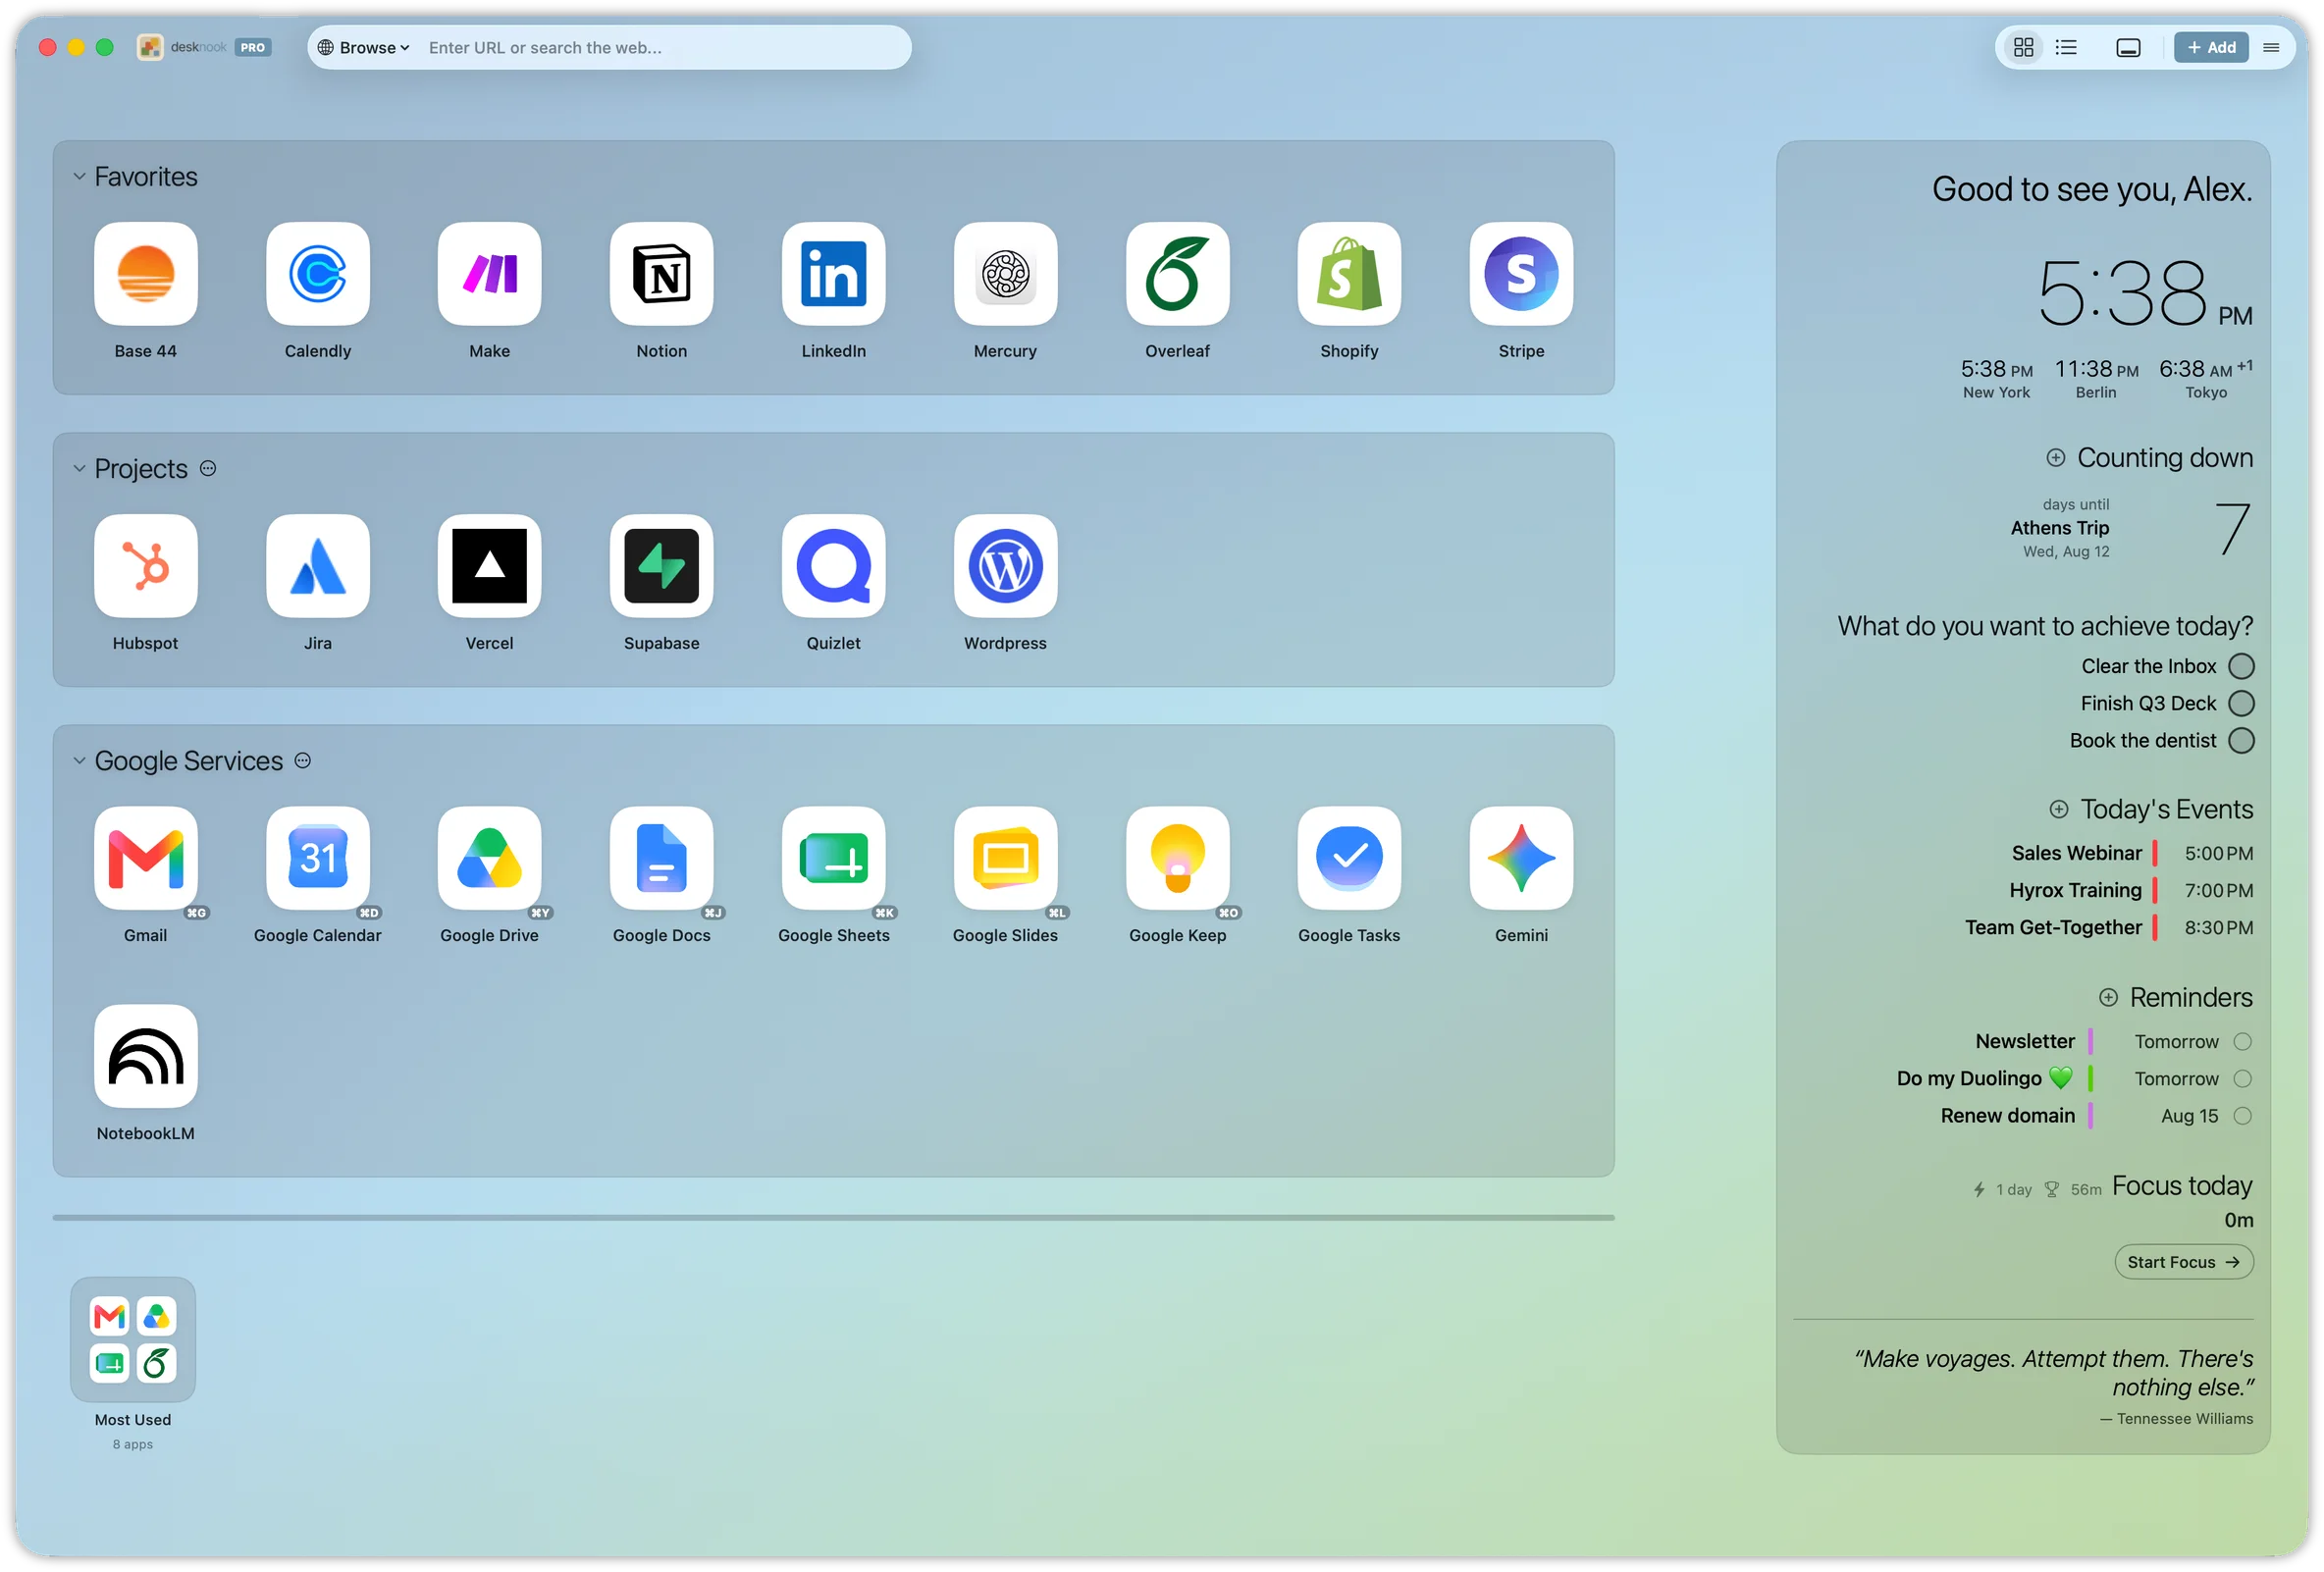Collapse the Projects section
The height and width of the screenshot is (1572, 2324).
79,469
